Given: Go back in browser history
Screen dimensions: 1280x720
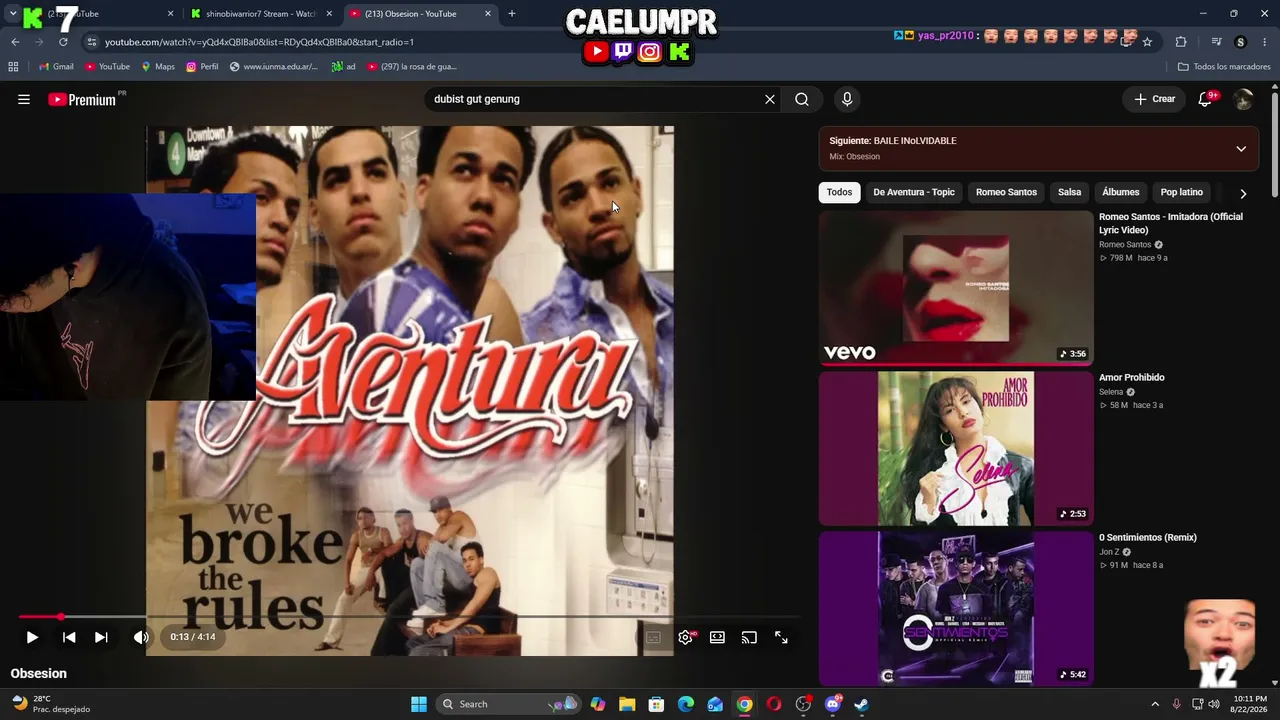Looking at the screenshot, I should coord(15,42).
